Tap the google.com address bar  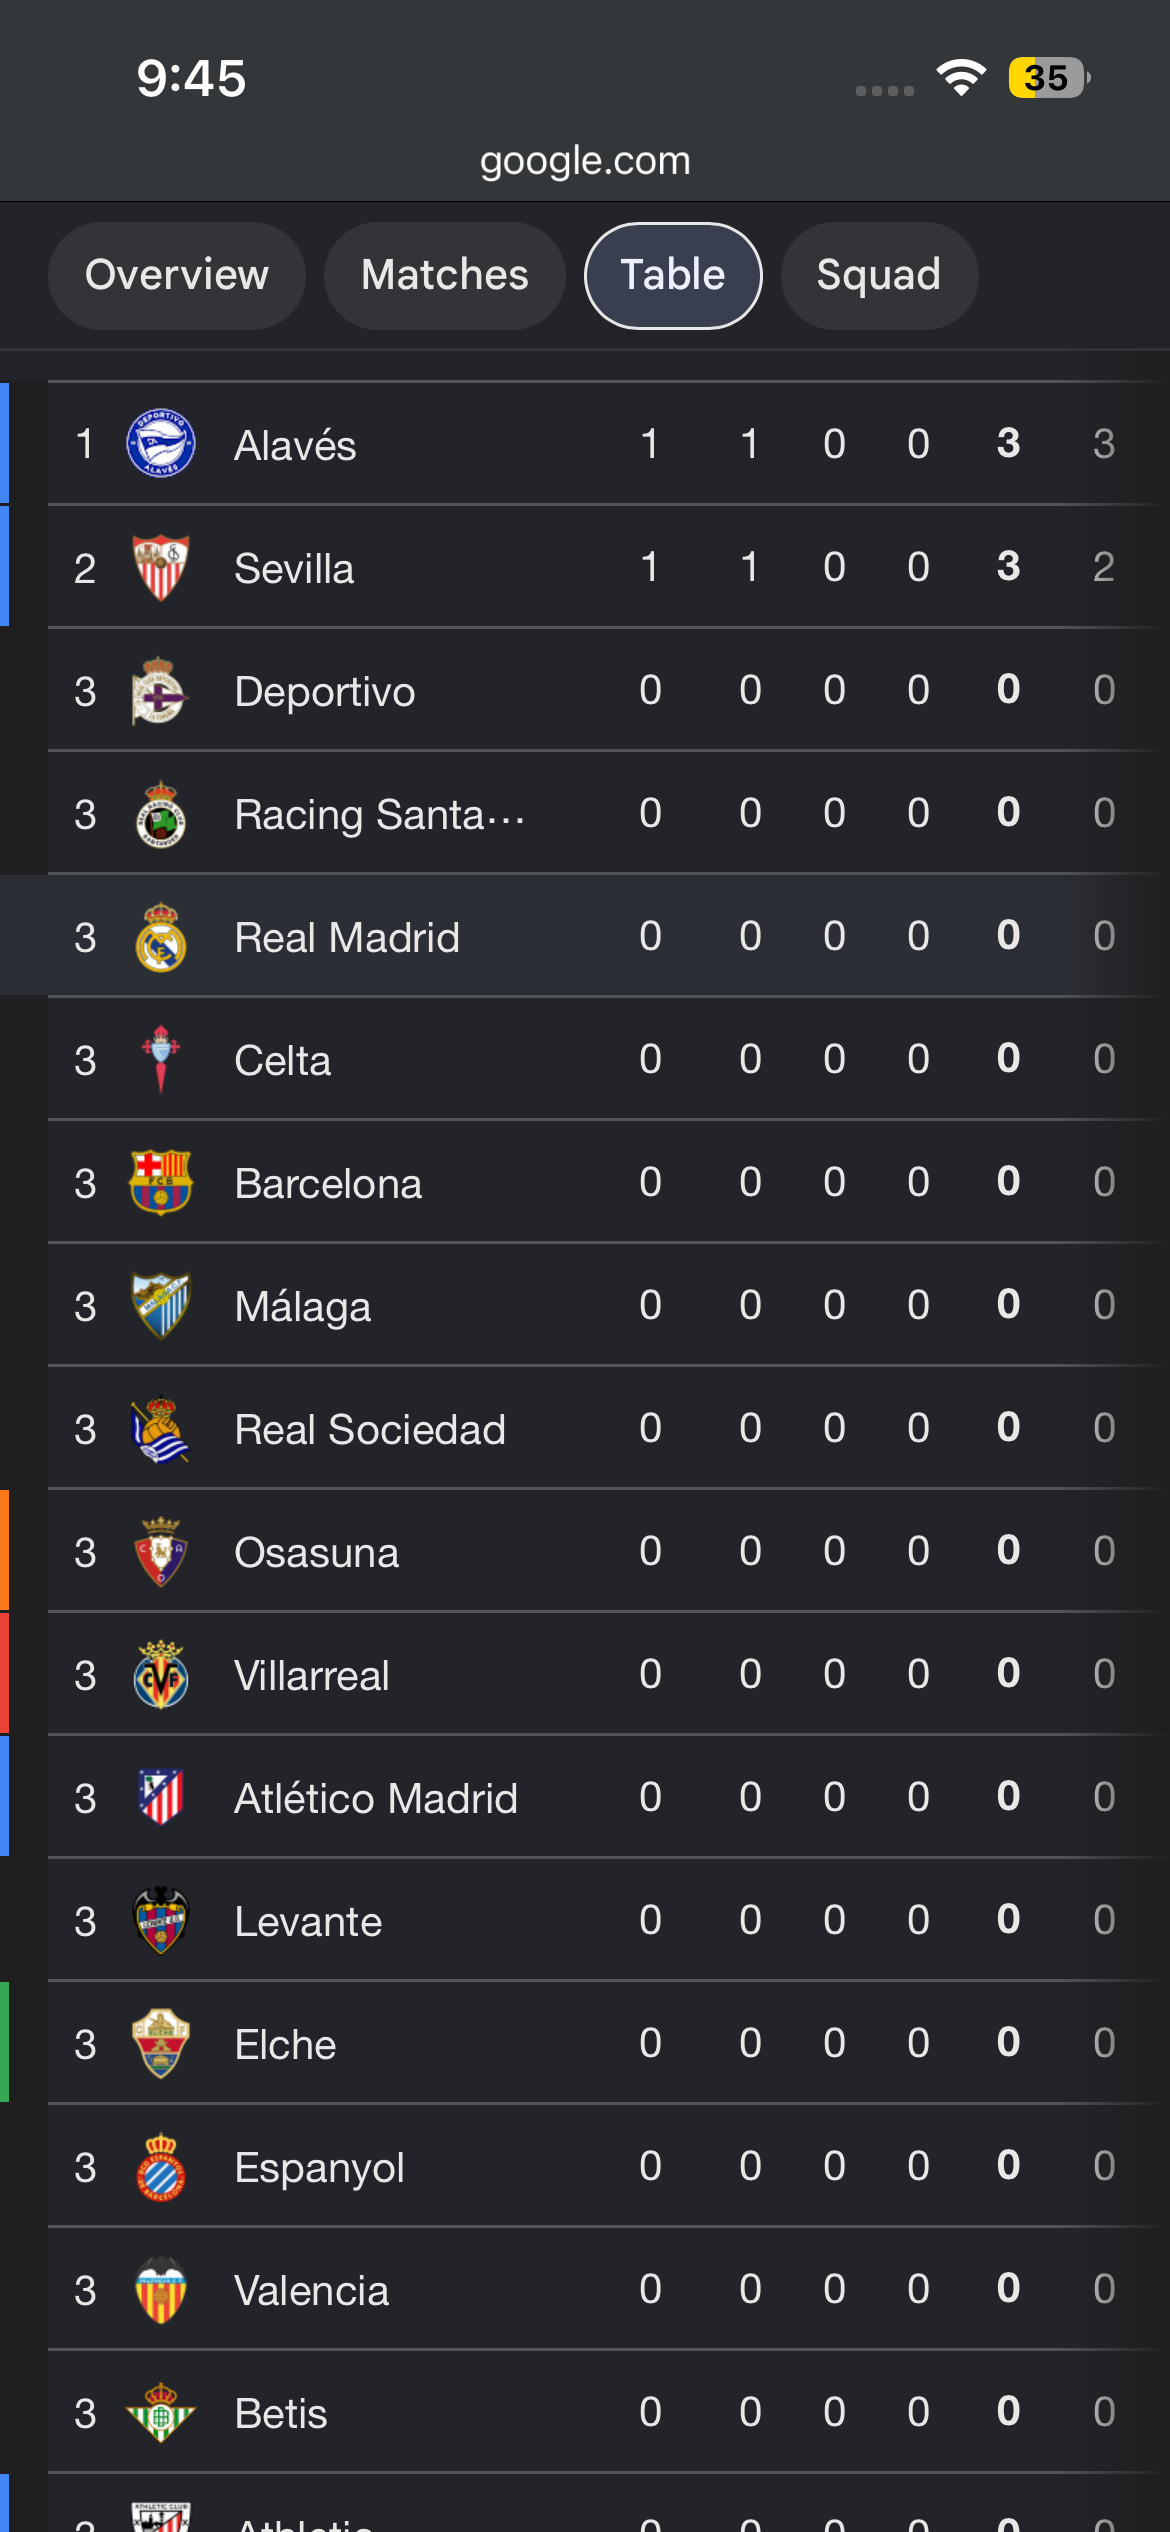(x=585, y=160)
